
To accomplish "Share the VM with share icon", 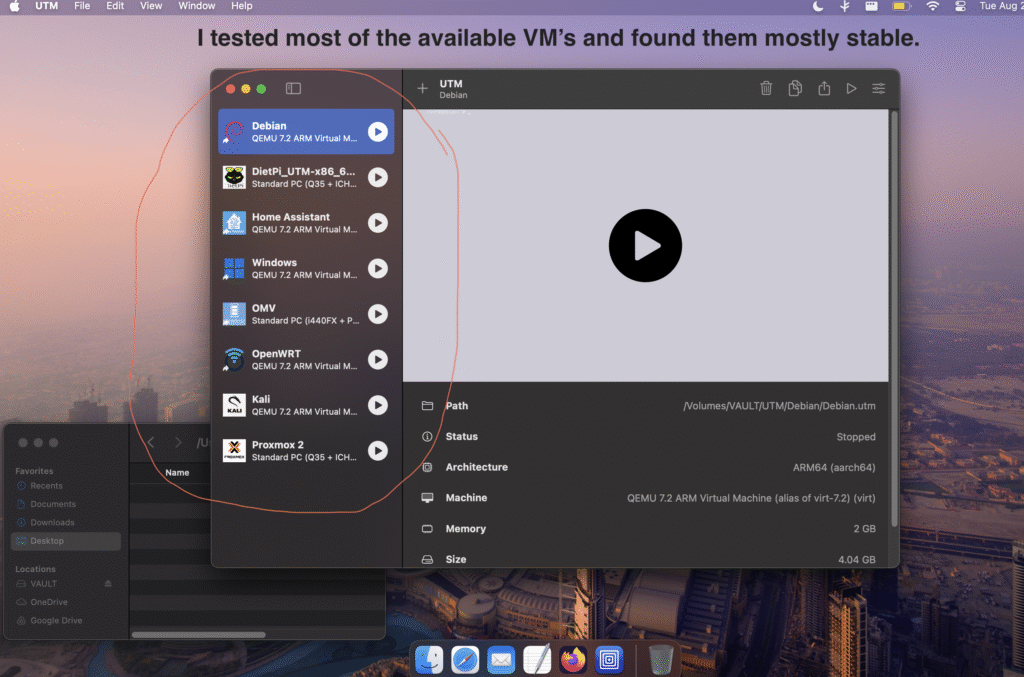I will pos(824,88).
